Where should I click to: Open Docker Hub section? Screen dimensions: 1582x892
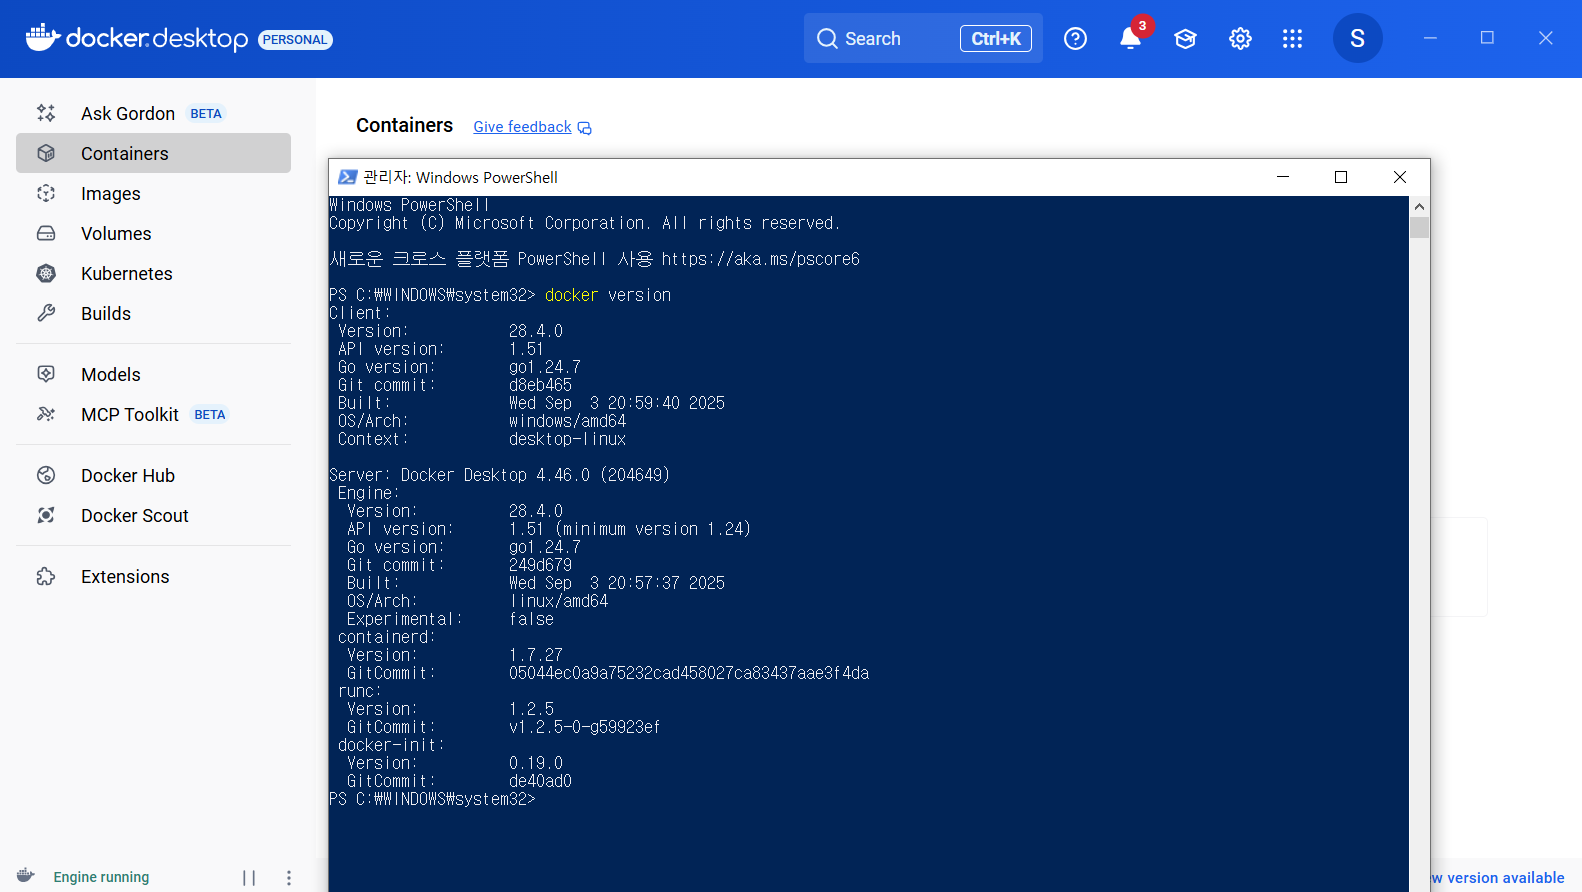point(153,475)
